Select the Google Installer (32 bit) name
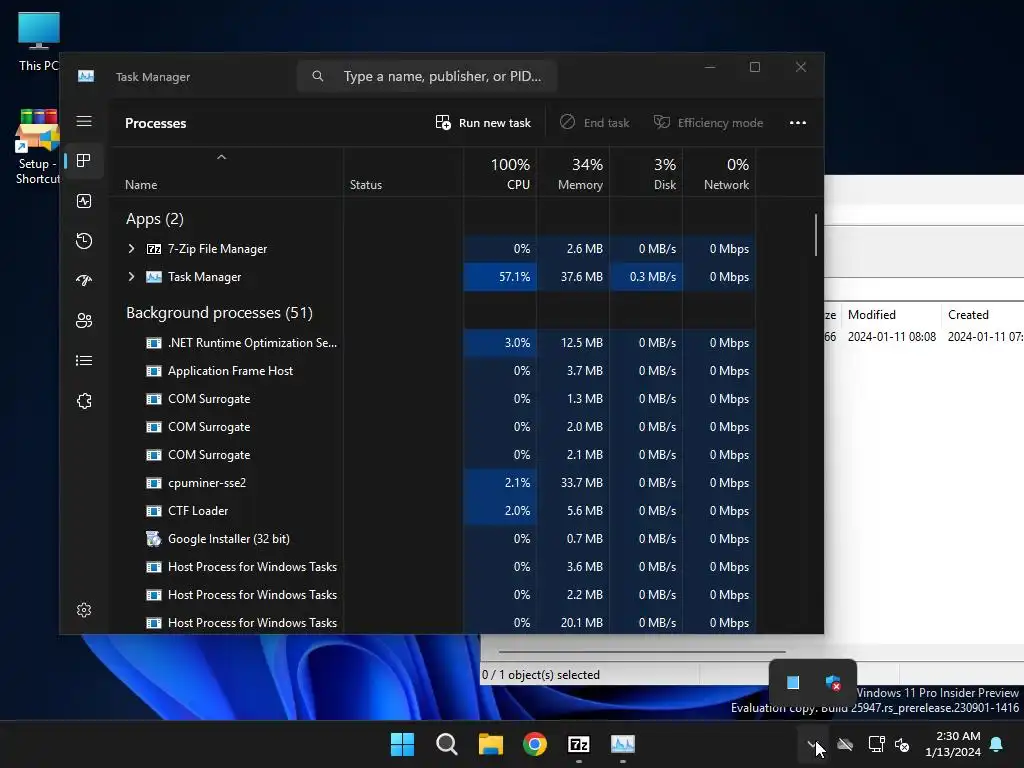The image size is (1024, 768). point(229,539)
